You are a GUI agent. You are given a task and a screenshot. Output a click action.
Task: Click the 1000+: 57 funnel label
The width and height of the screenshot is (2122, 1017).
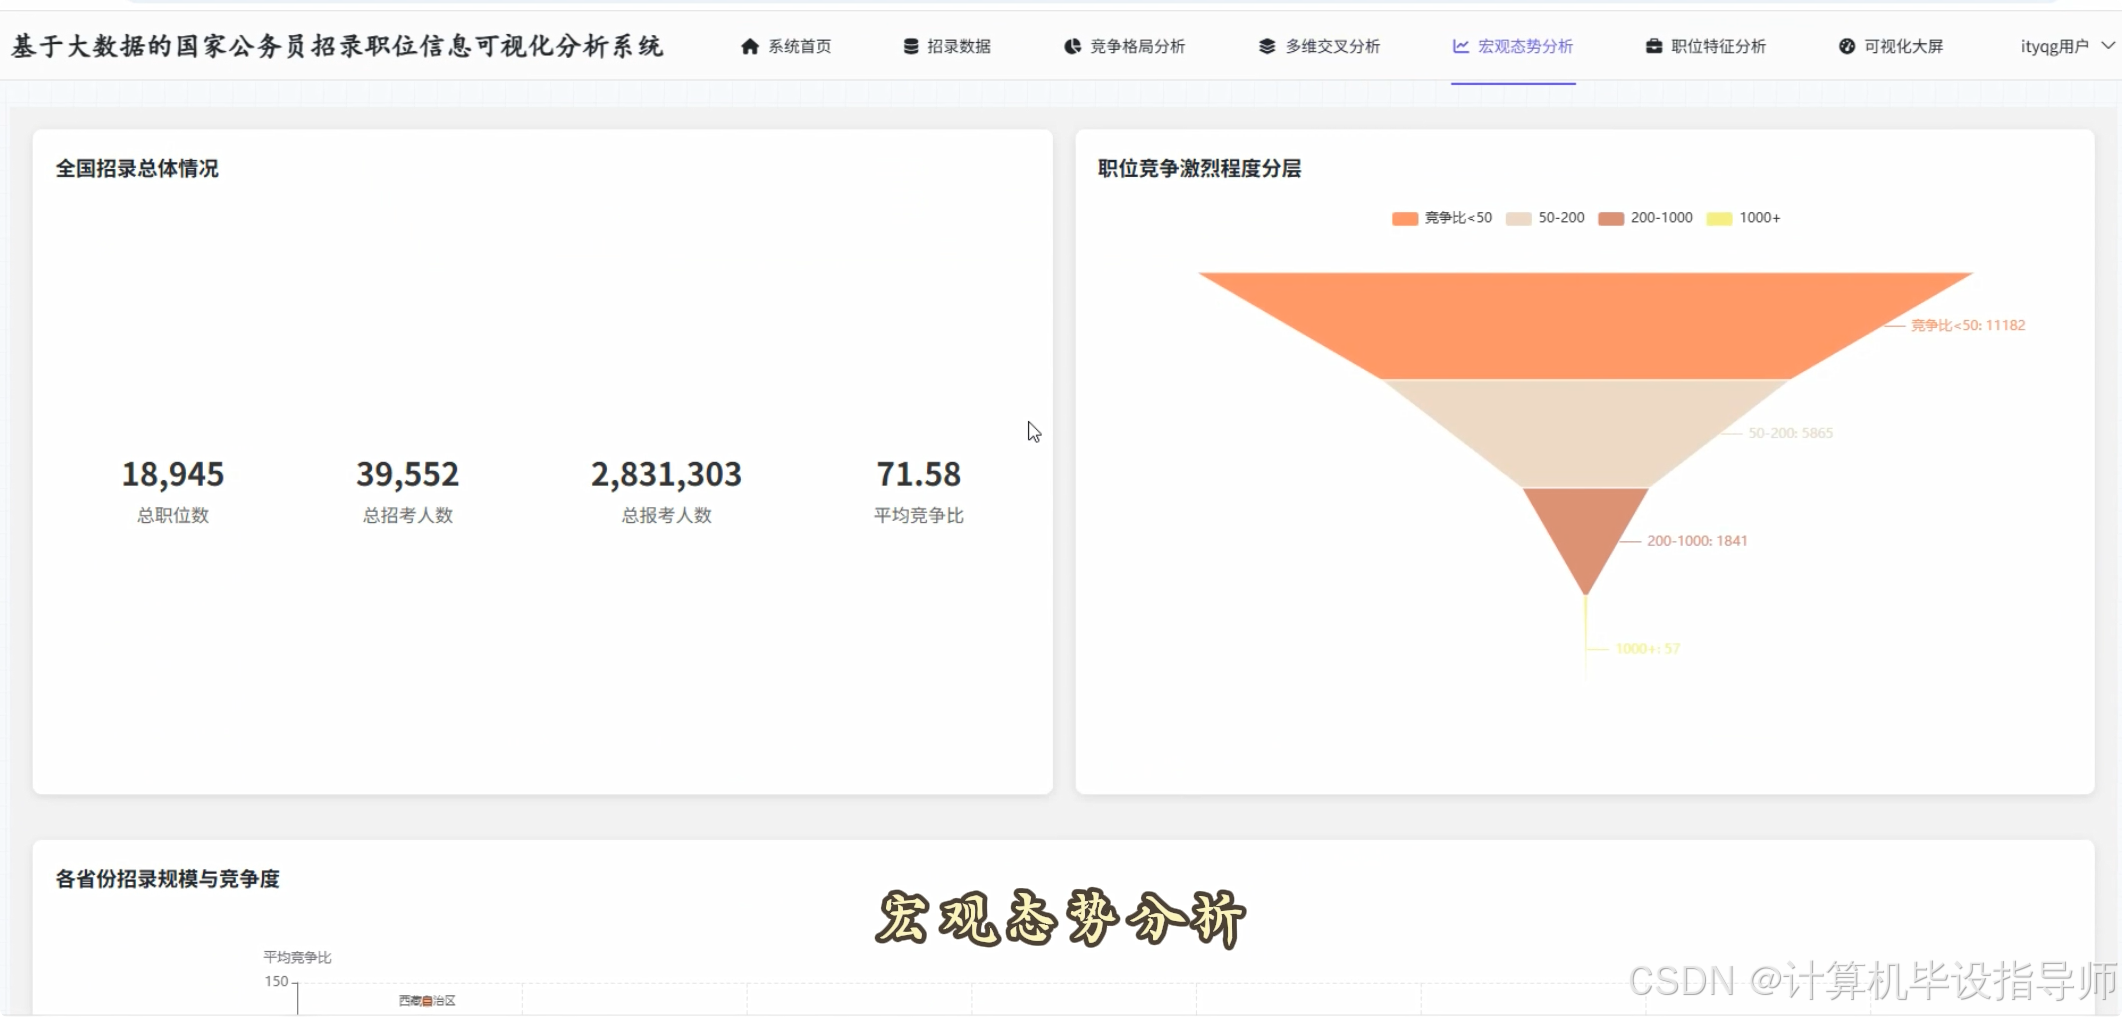1647,648
